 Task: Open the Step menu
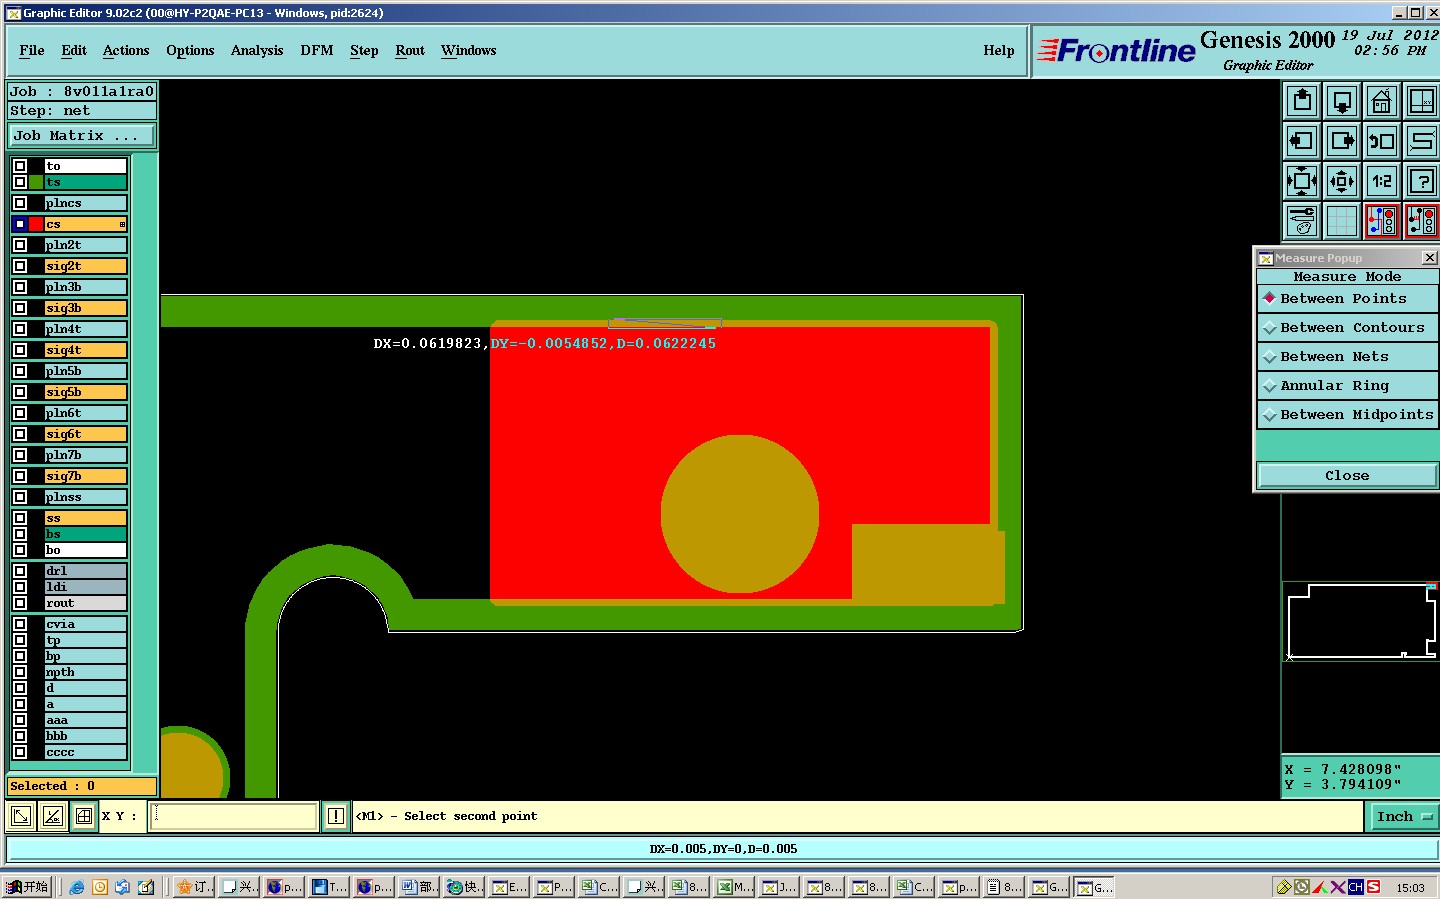coord(364,51)
